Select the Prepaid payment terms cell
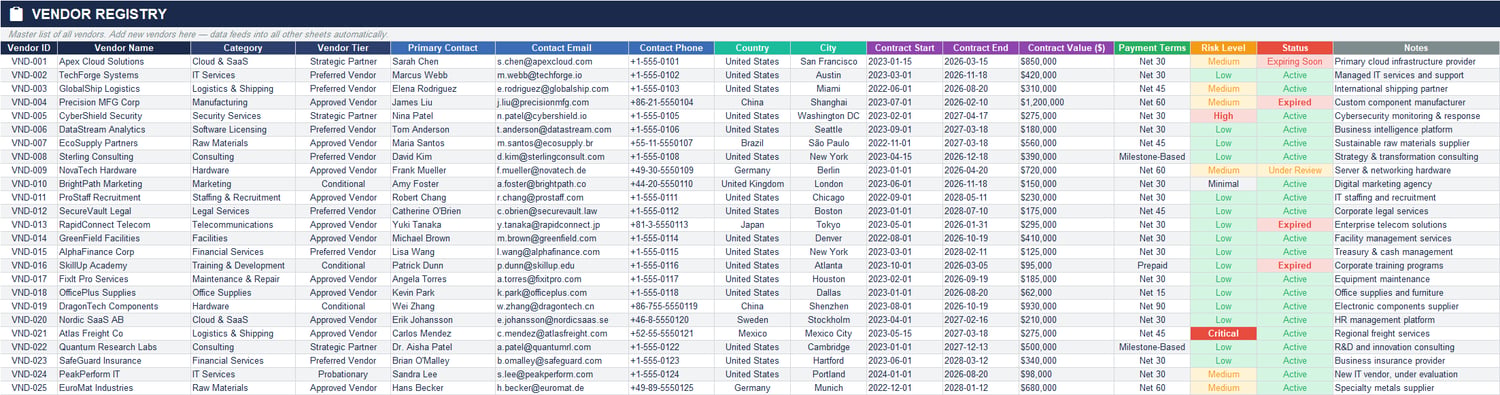 [x=1152, y=265]
